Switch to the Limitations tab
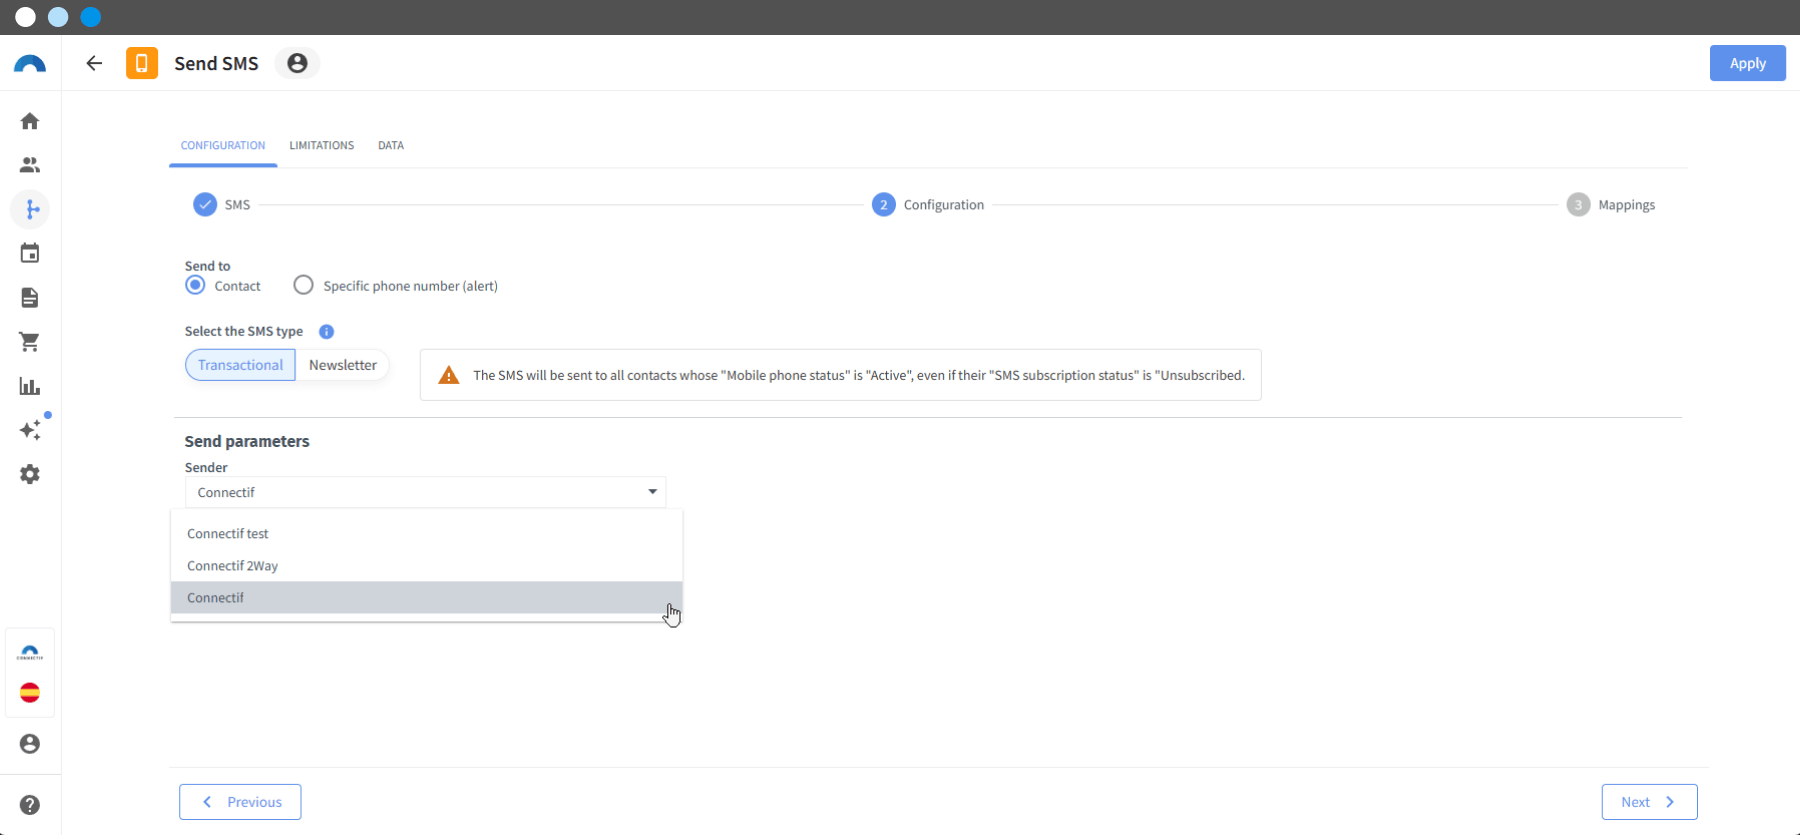Screen dimensions: 1800x835 [x=322, y=146]
